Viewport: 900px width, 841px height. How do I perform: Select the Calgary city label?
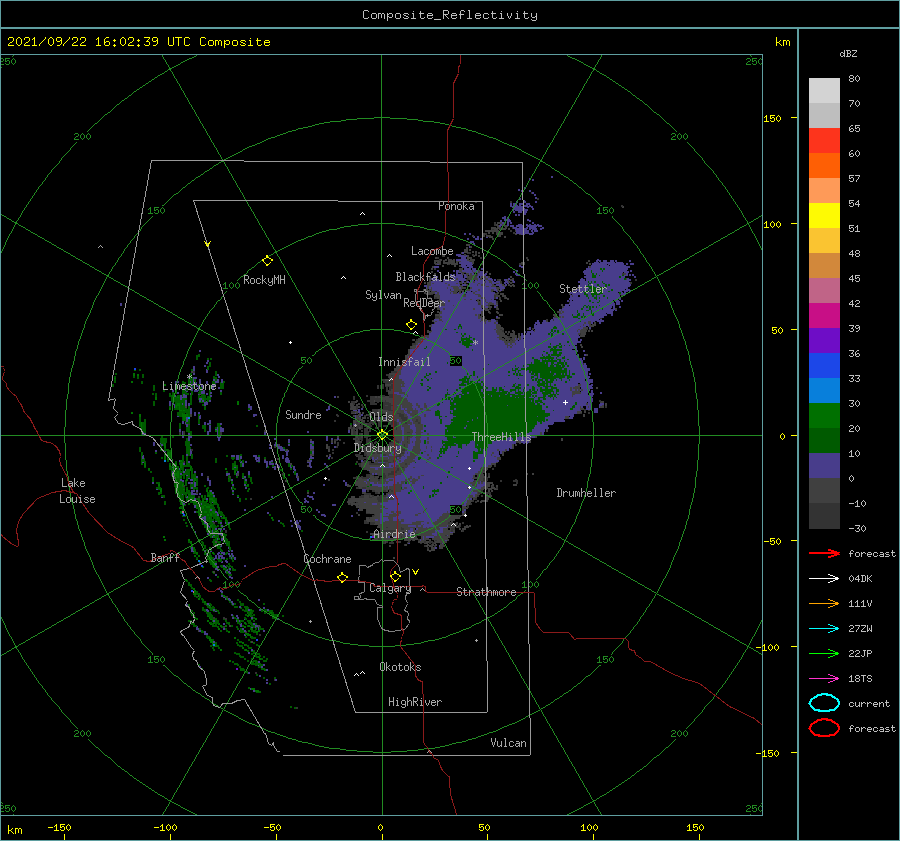tap(390, 588)
